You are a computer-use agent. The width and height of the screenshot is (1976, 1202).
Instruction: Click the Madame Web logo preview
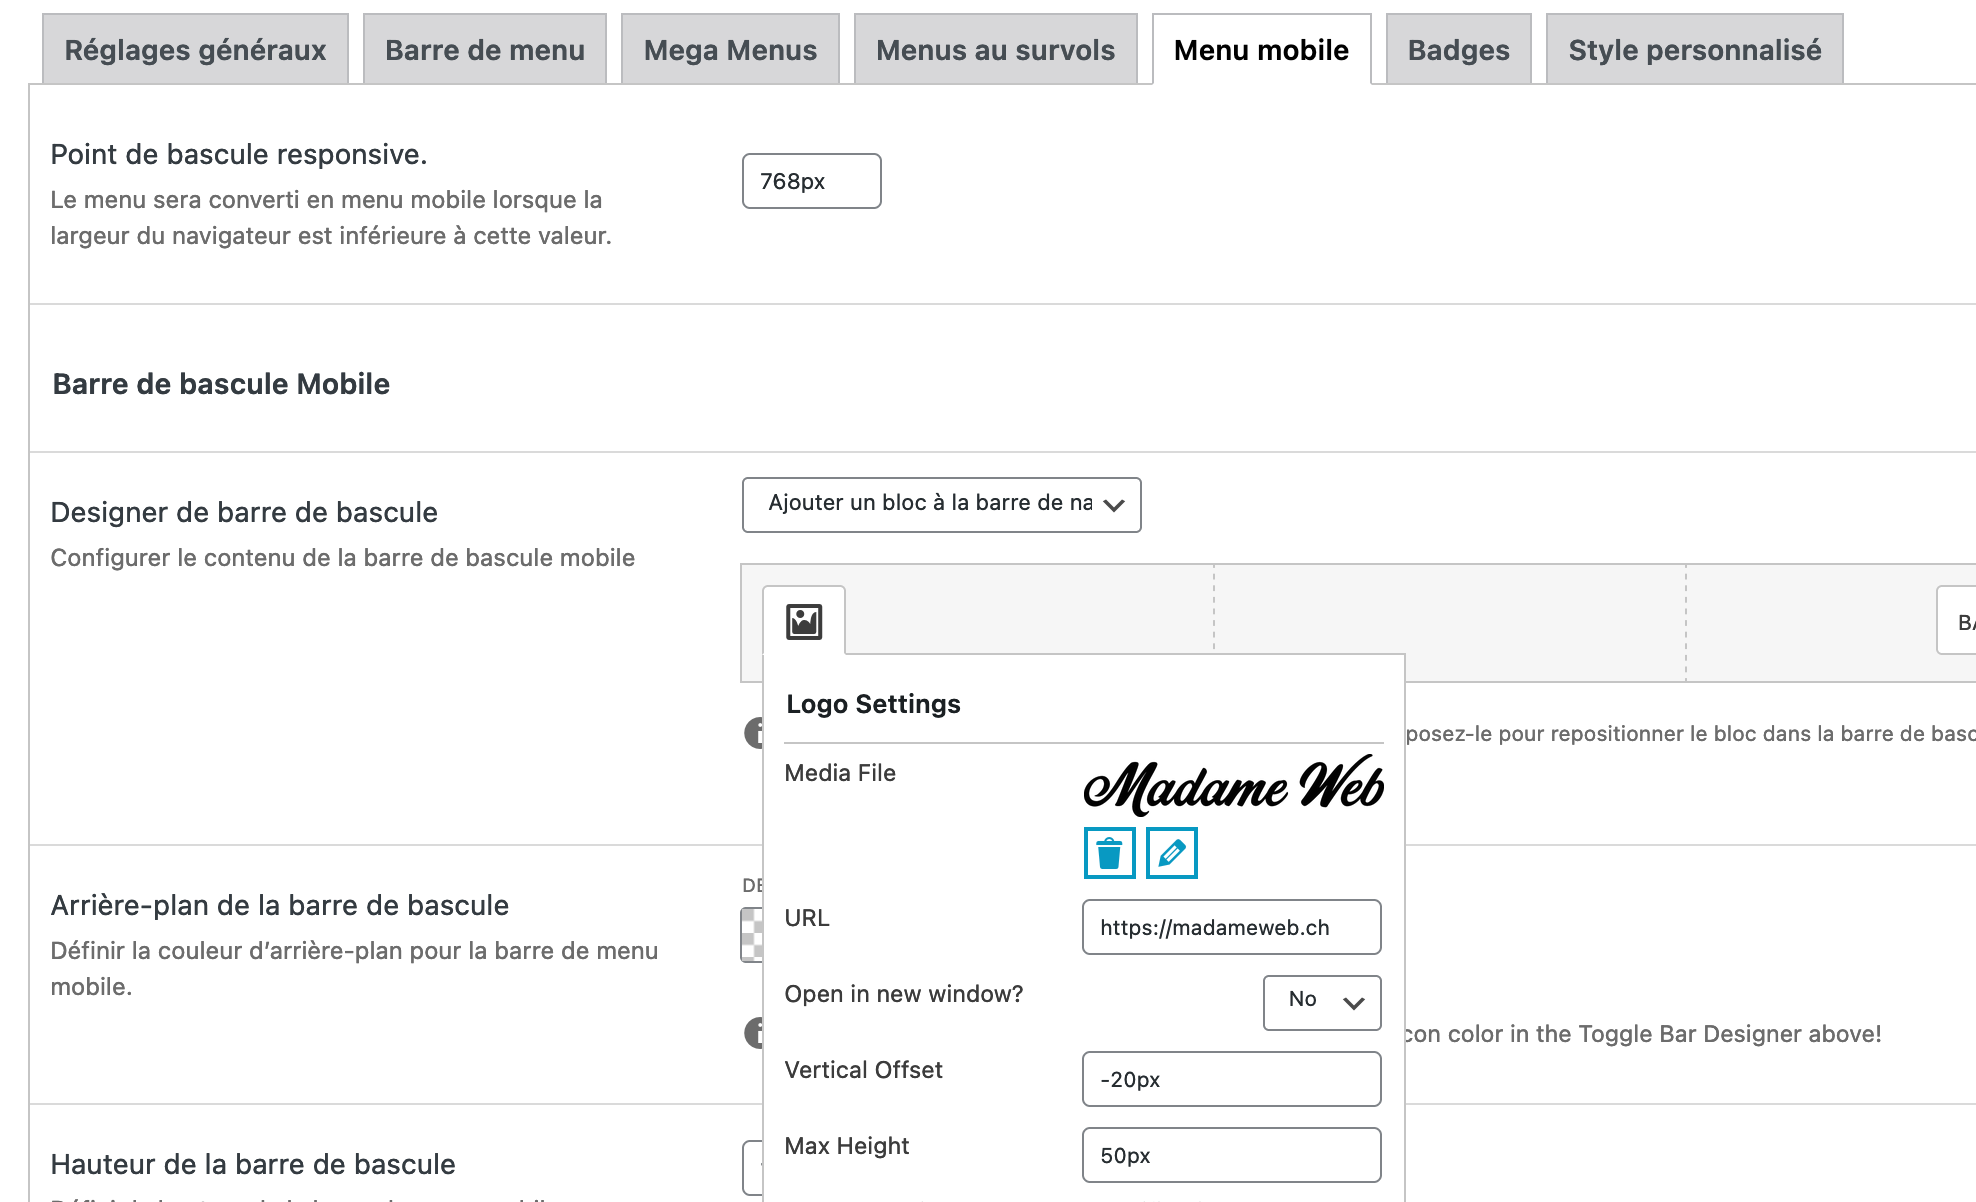coord(1233,786)
